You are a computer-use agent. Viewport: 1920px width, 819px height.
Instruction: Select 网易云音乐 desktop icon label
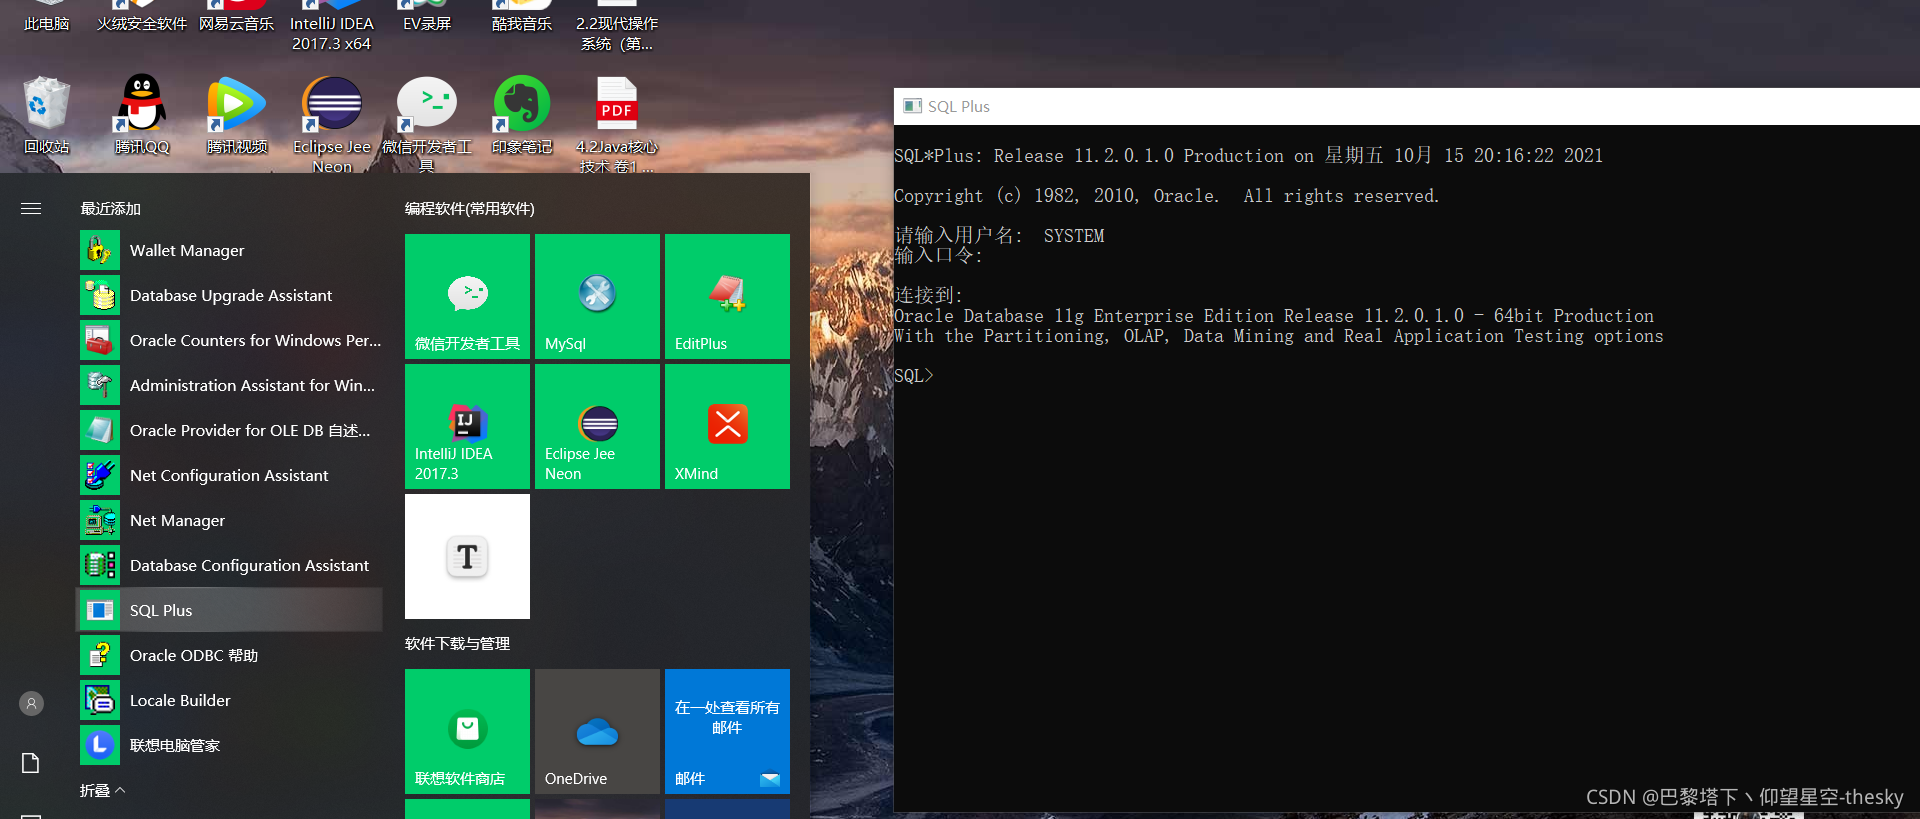[x=237, y=23]
